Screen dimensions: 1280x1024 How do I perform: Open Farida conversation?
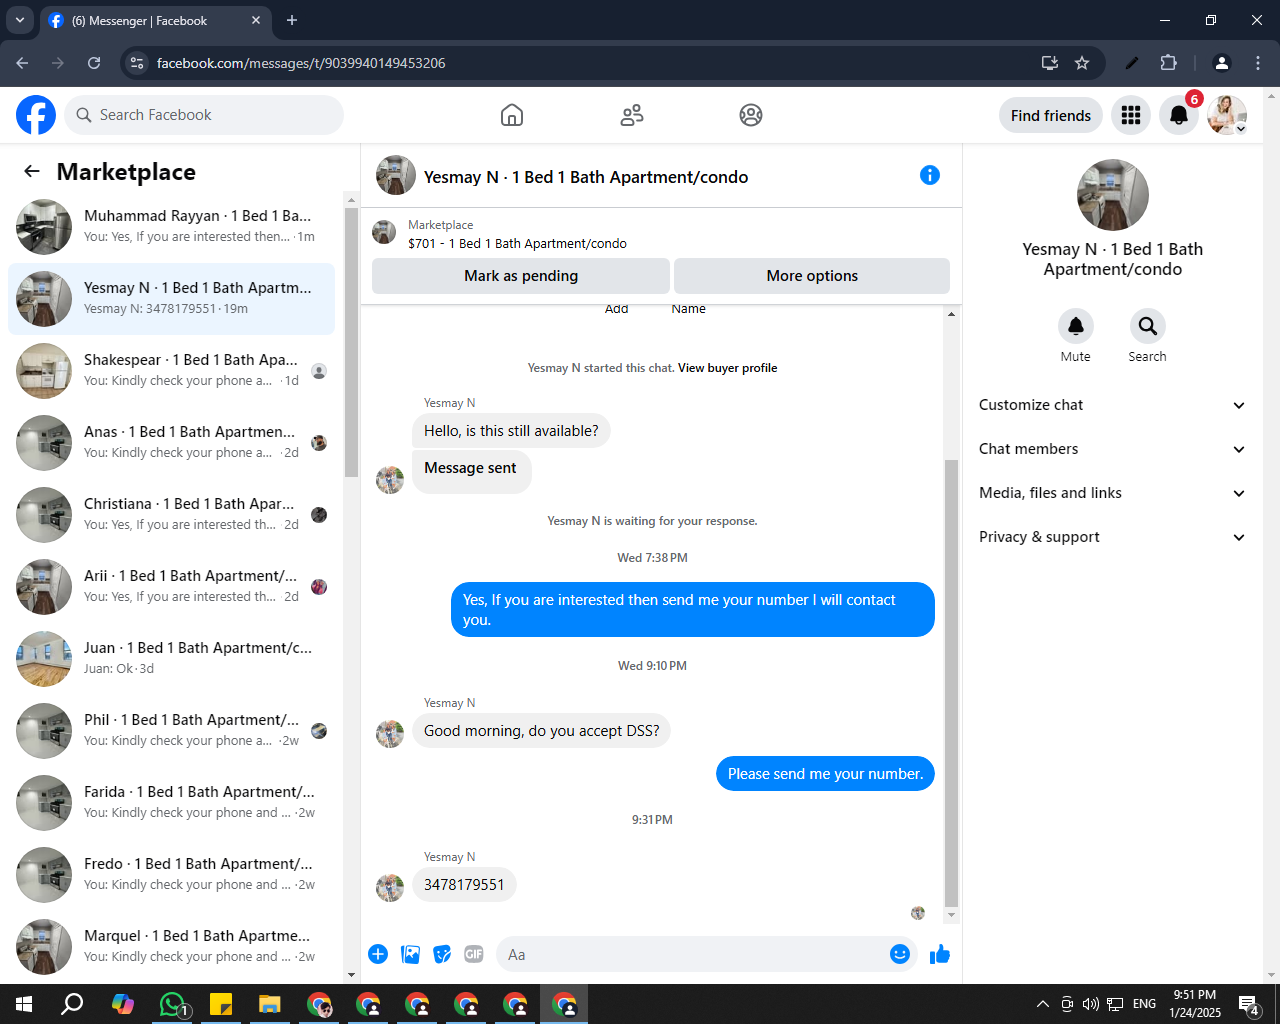tap(171, 803)
